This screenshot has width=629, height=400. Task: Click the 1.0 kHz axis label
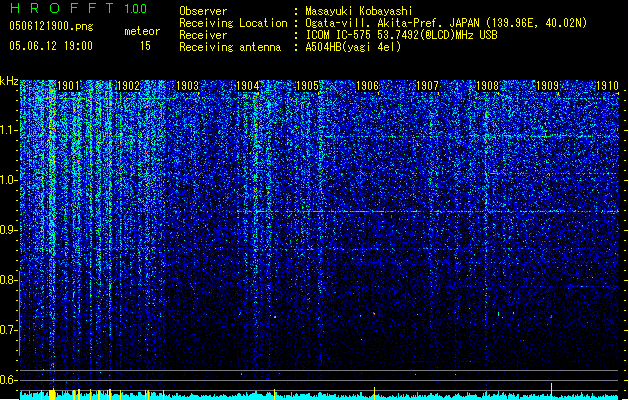9,180
